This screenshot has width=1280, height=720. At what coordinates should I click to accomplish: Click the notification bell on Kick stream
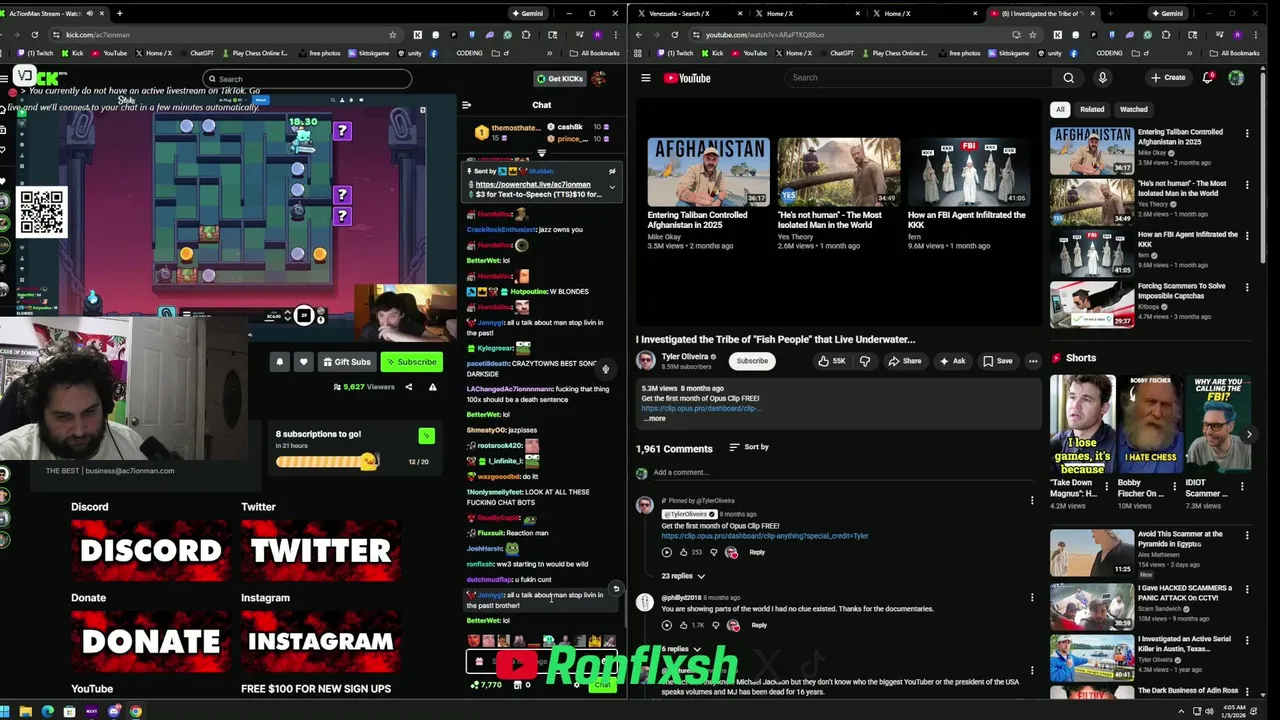point(280,362)
